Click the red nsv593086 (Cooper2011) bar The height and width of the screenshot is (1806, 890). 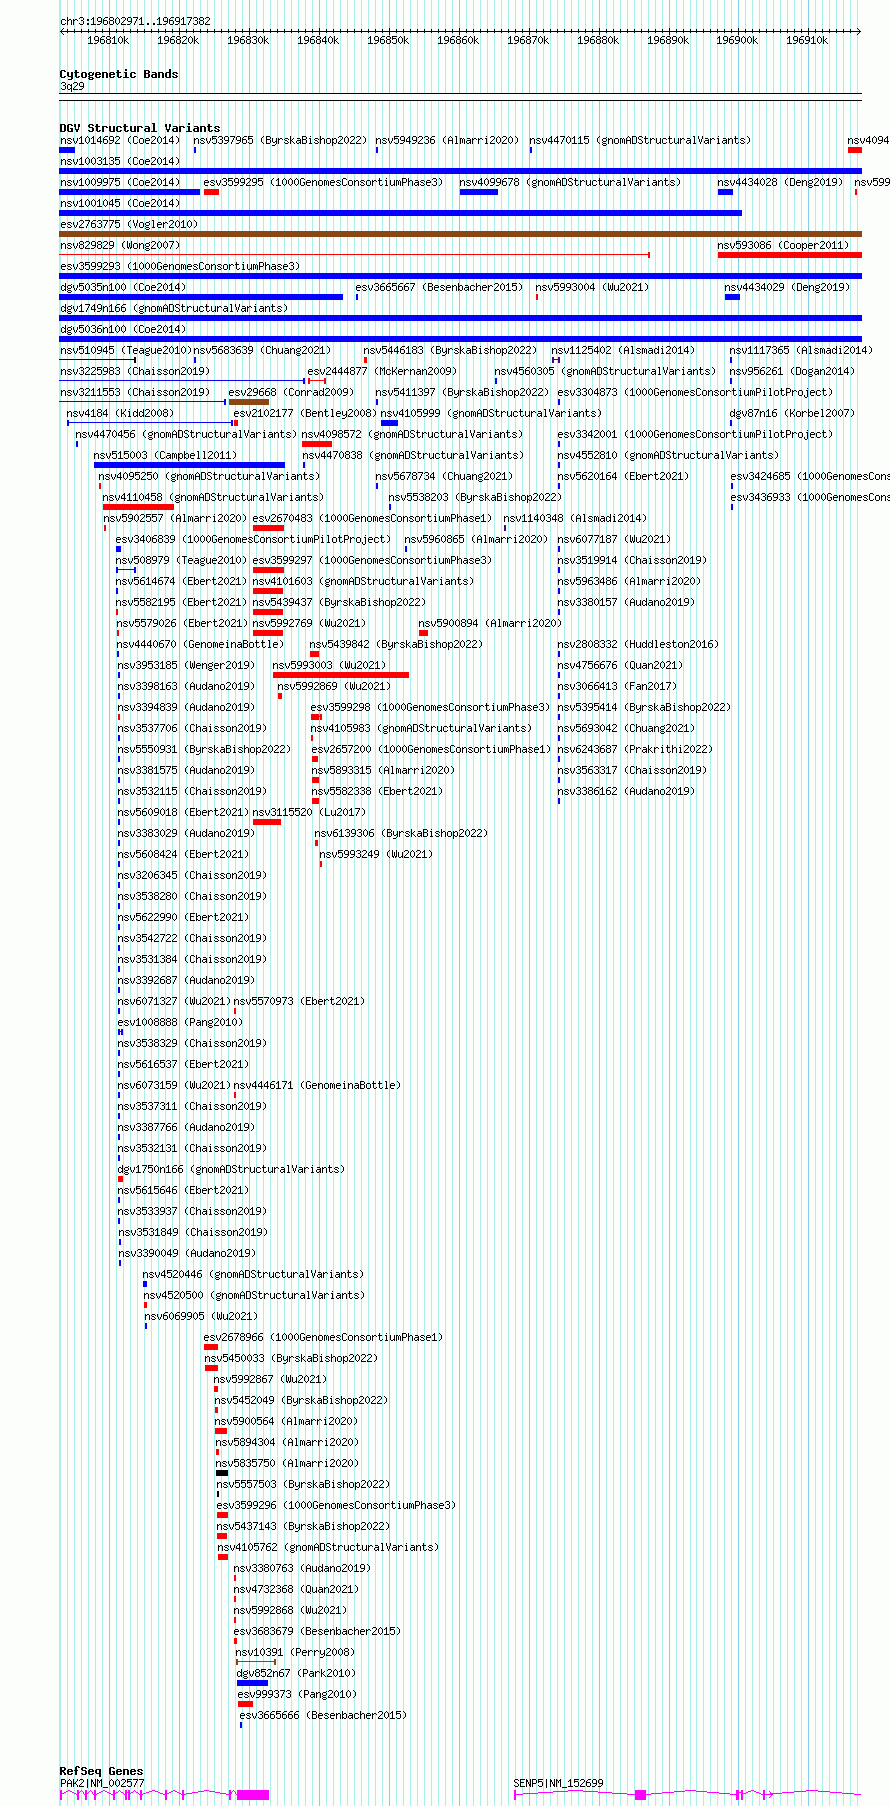(x=789, y=255)
